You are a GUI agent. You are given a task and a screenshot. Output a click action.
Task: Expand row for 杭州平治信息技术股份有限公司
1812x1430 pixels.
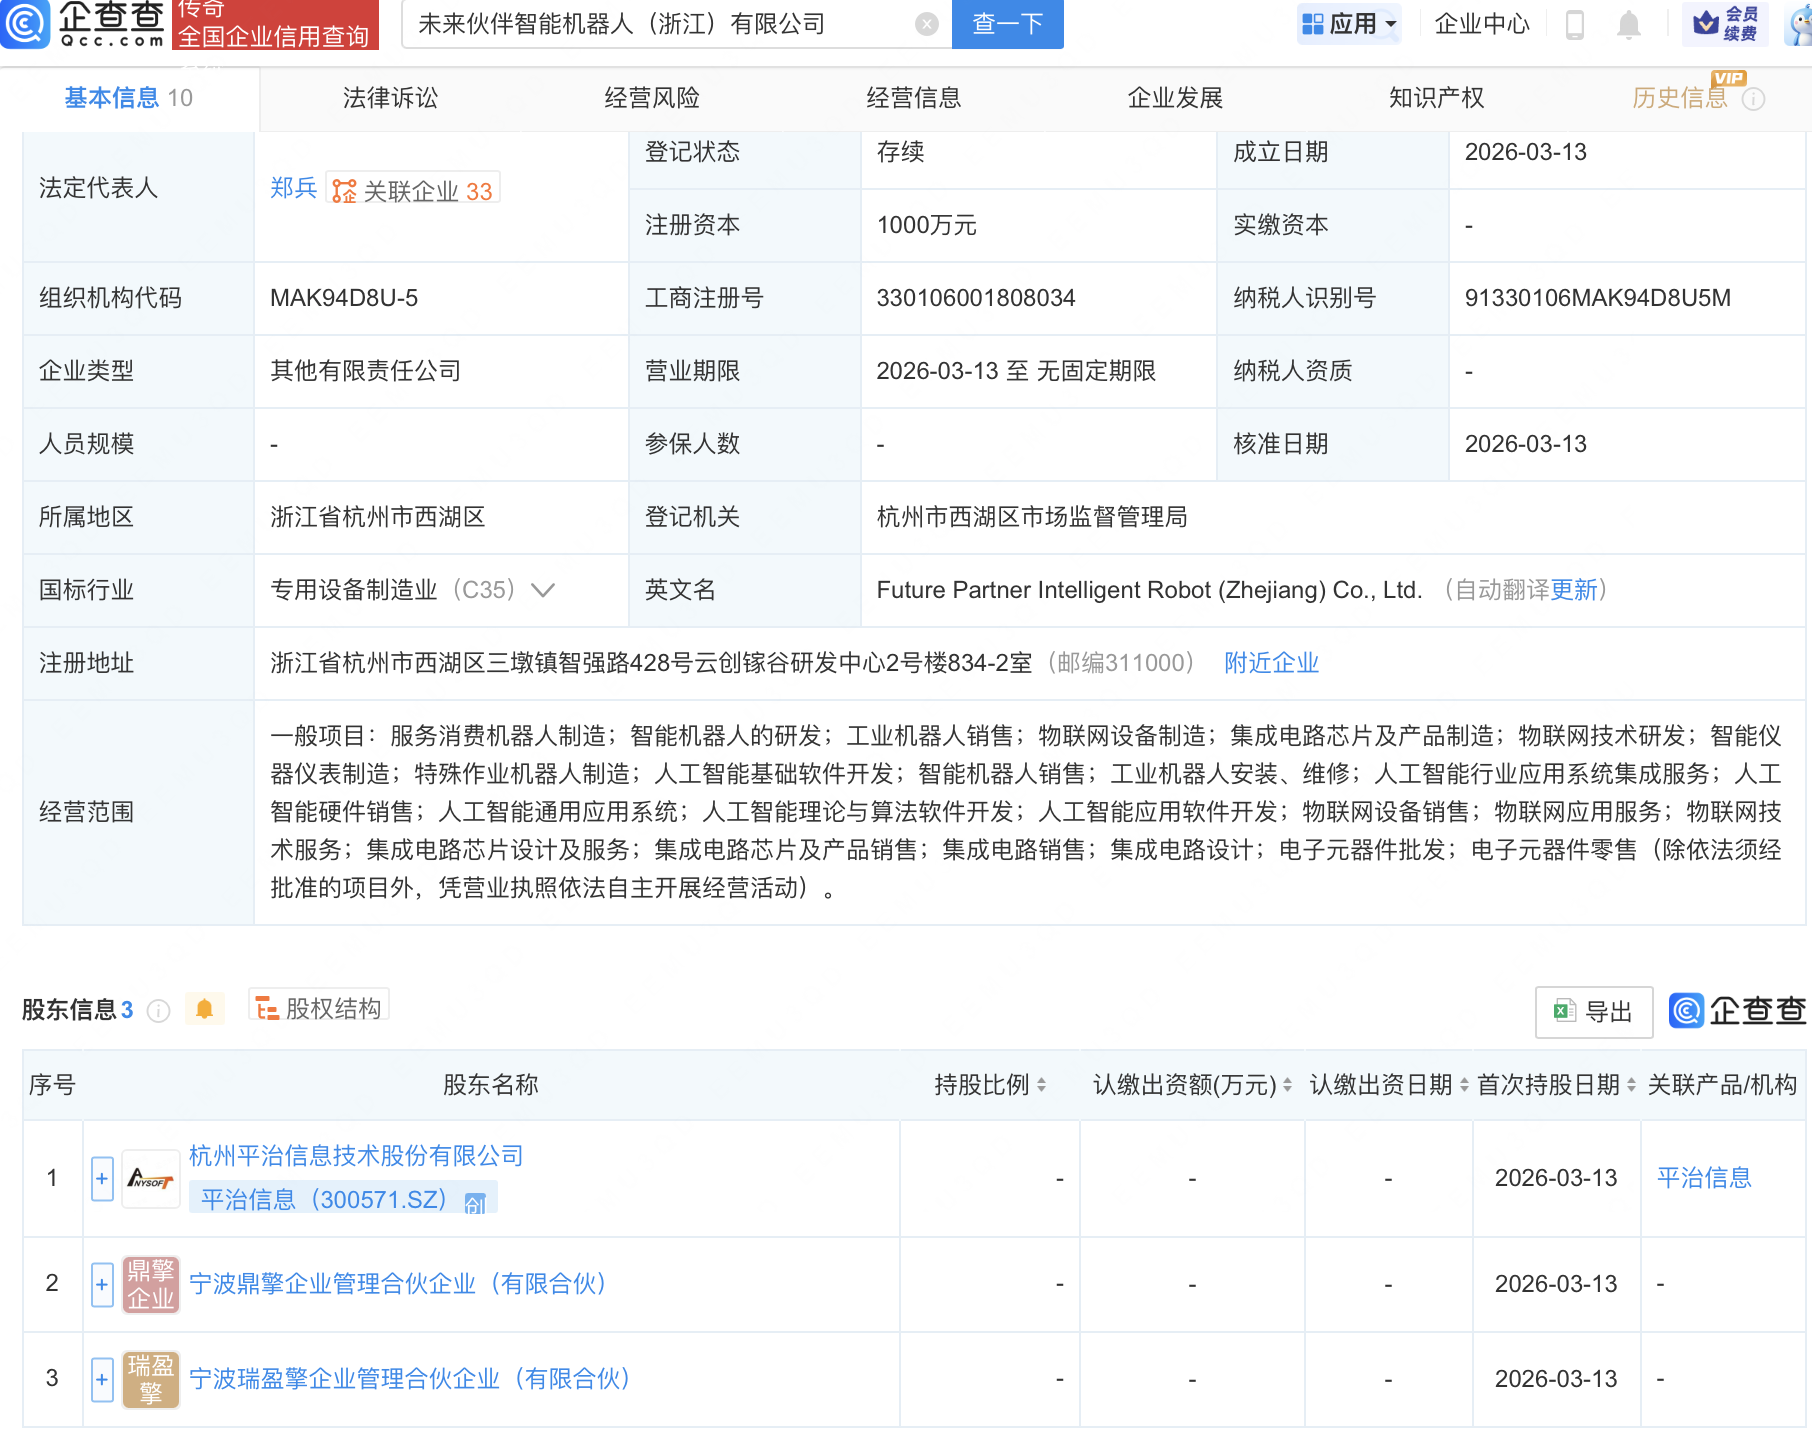click(x=102, y=1179)
